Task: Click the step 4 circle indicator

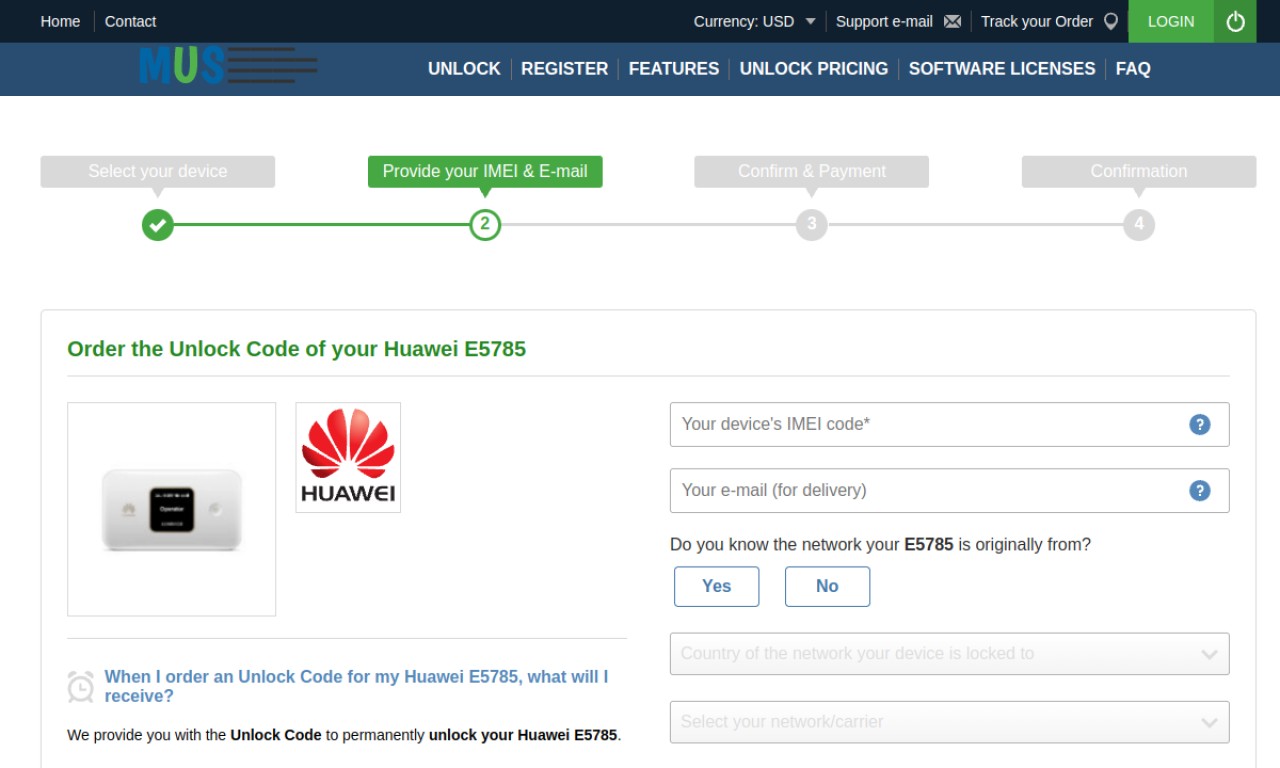Action: click(x=1139, y=225)
